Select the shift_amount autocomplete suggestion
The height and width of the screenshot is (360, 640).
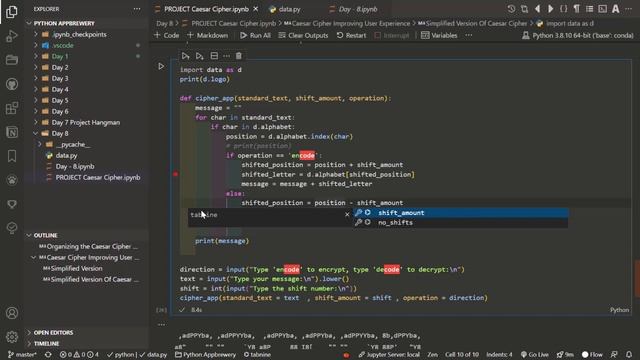tap(460, 213)
